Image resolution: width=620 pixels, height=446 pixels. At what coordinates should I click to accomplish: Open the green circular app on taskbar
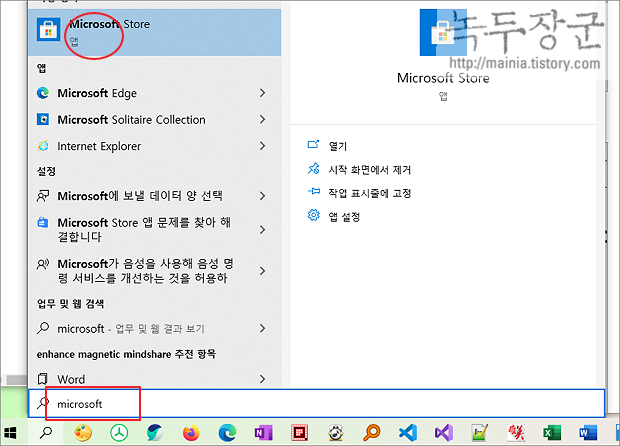tap(119, 433)
